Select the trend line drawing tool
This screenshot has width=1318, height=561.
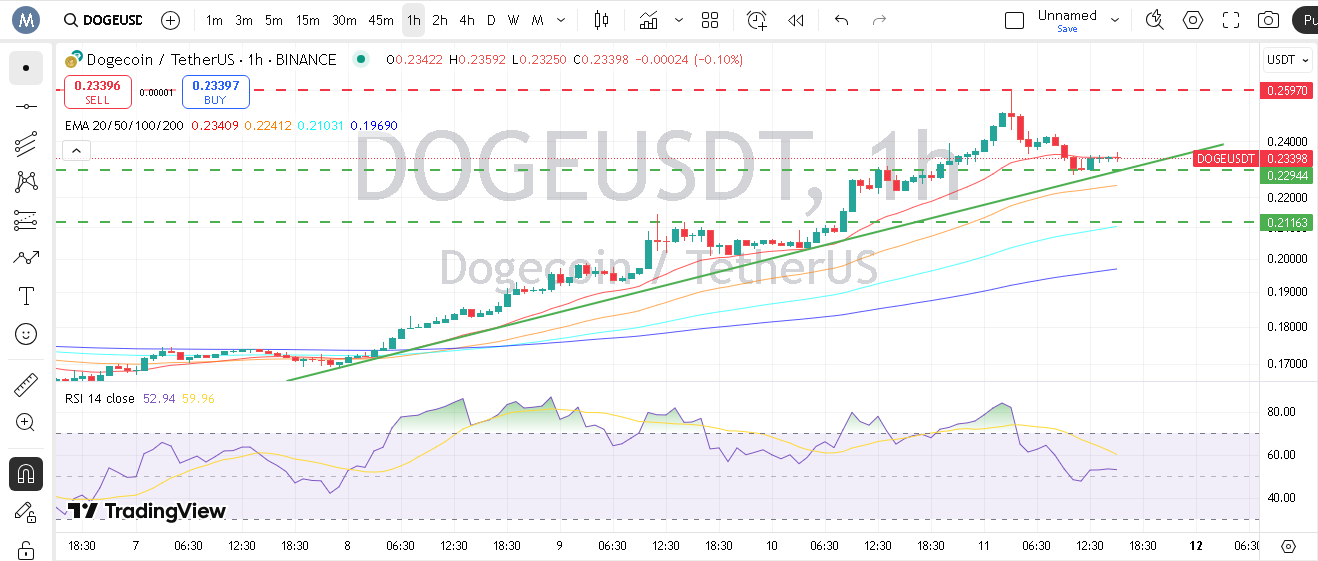pos(26,106)
